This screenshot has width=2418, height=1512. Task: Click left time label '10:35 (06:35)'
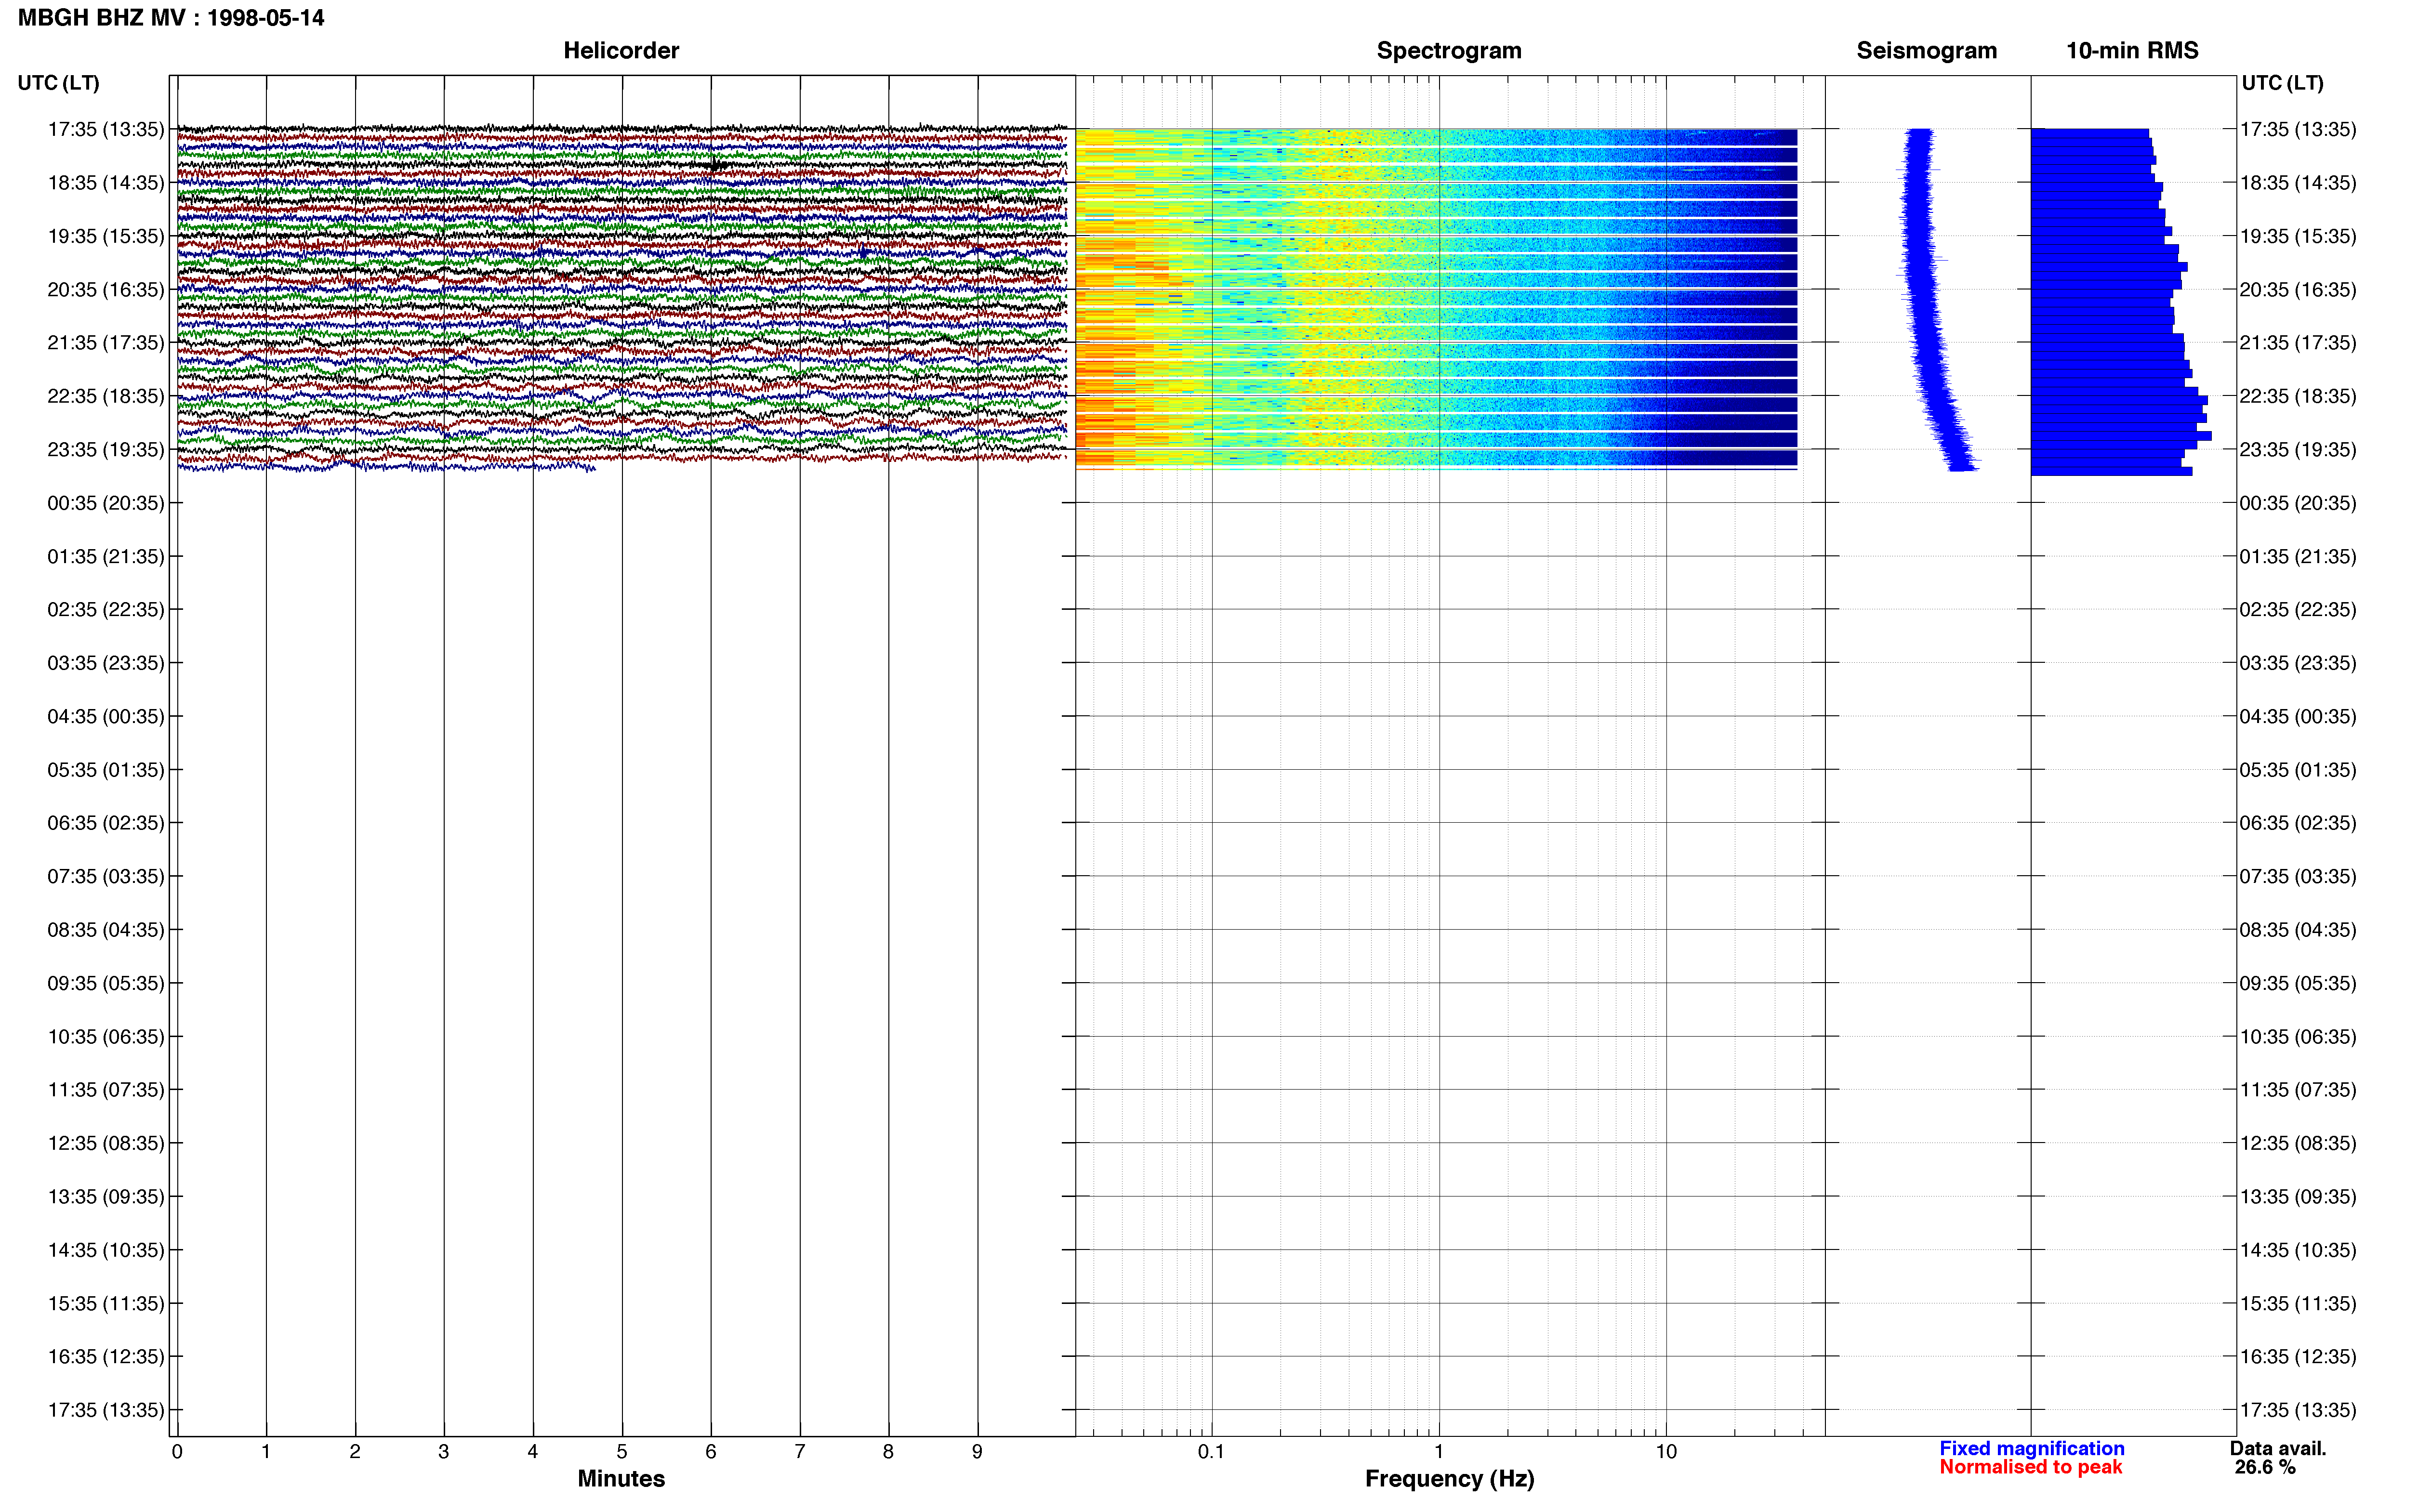tap(106, 1037)
